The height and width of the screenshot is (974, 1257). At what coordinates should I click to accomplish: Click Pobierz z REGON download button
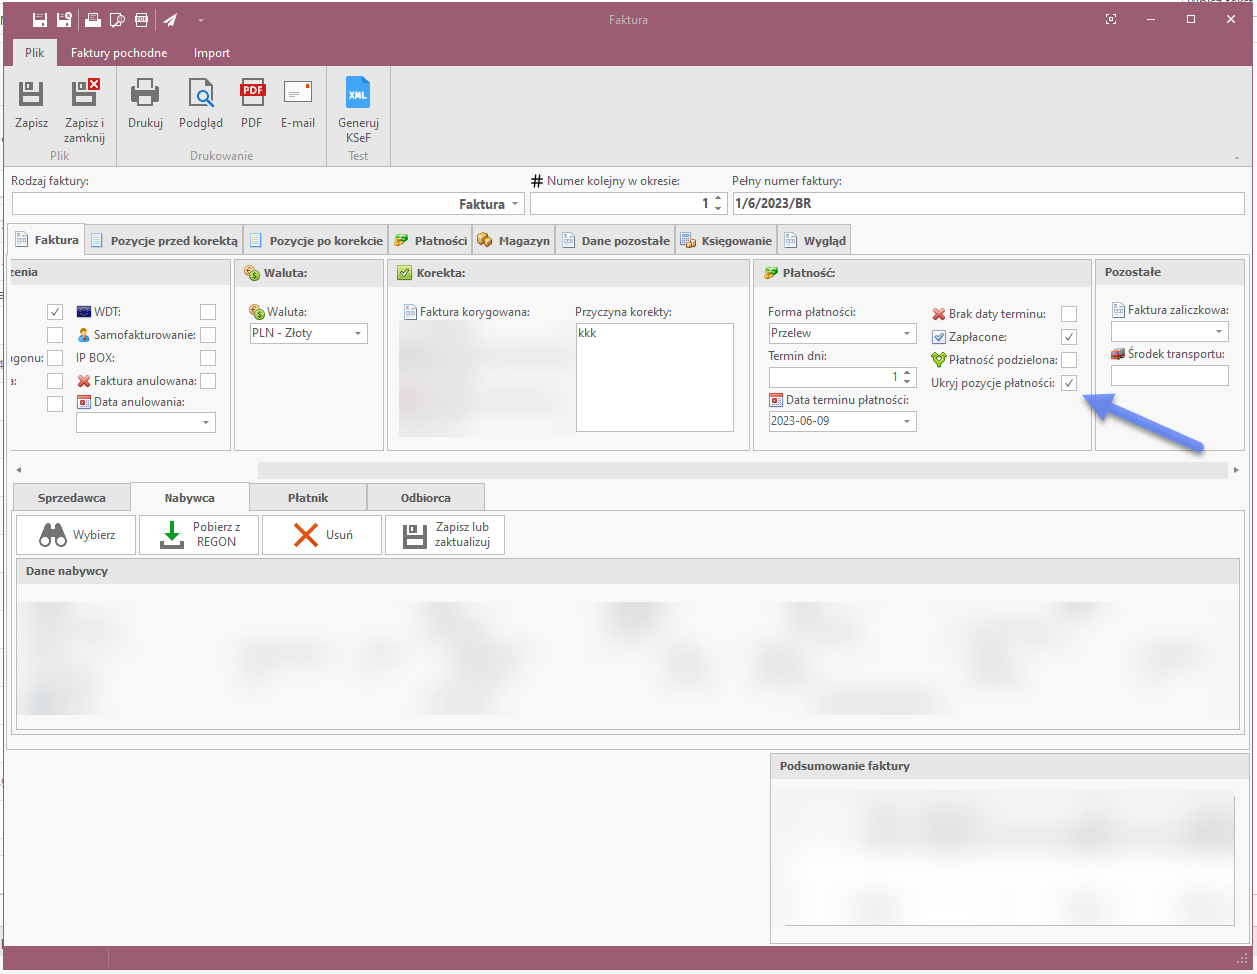(199, 535)
